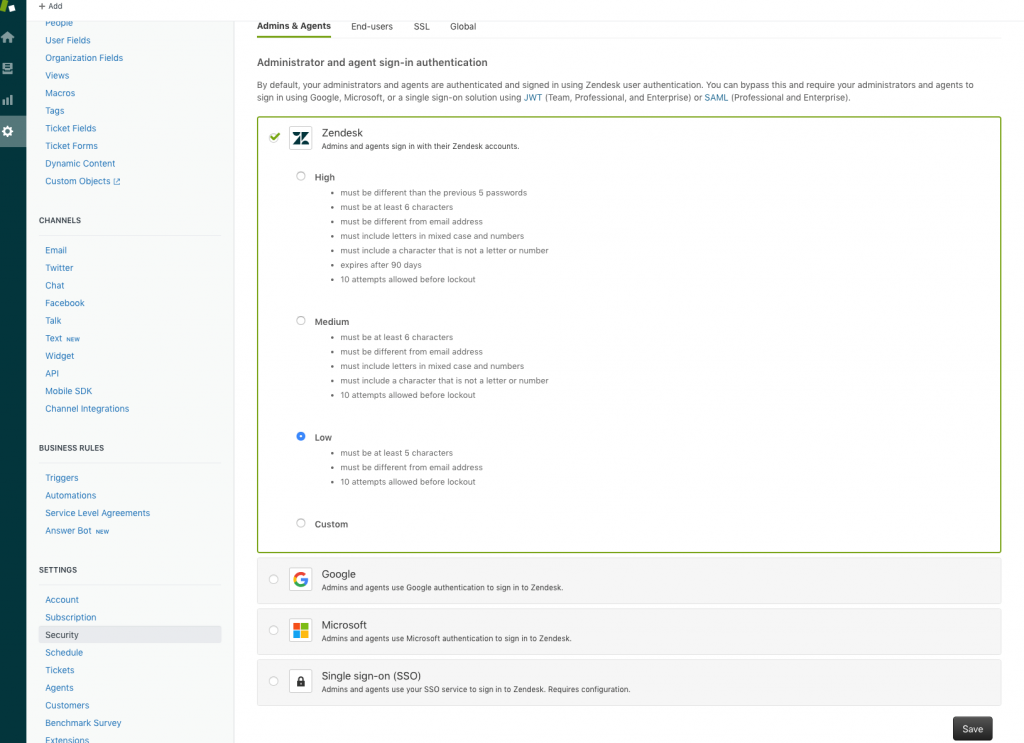
Task: Open Automations business rules
Action: [x=71, y=496]
